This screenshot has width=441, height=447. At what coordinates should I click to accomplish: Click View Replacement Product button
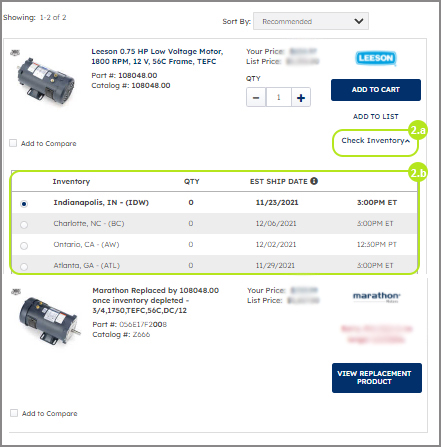[x=377, y=378]
